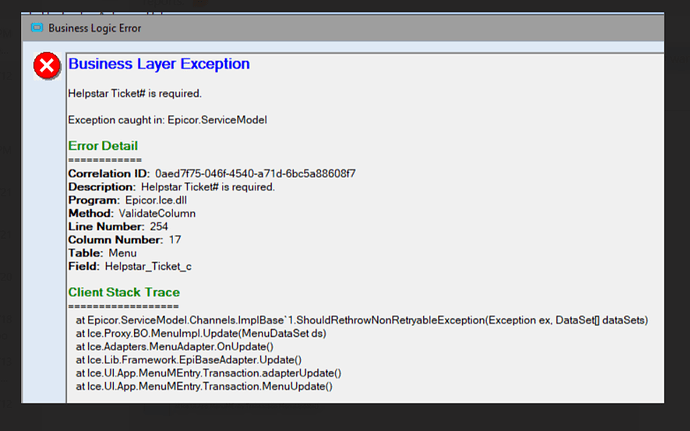Select the green Client Stack Trace heading
The image size is (690, 431).
click(x=124, y=292)
